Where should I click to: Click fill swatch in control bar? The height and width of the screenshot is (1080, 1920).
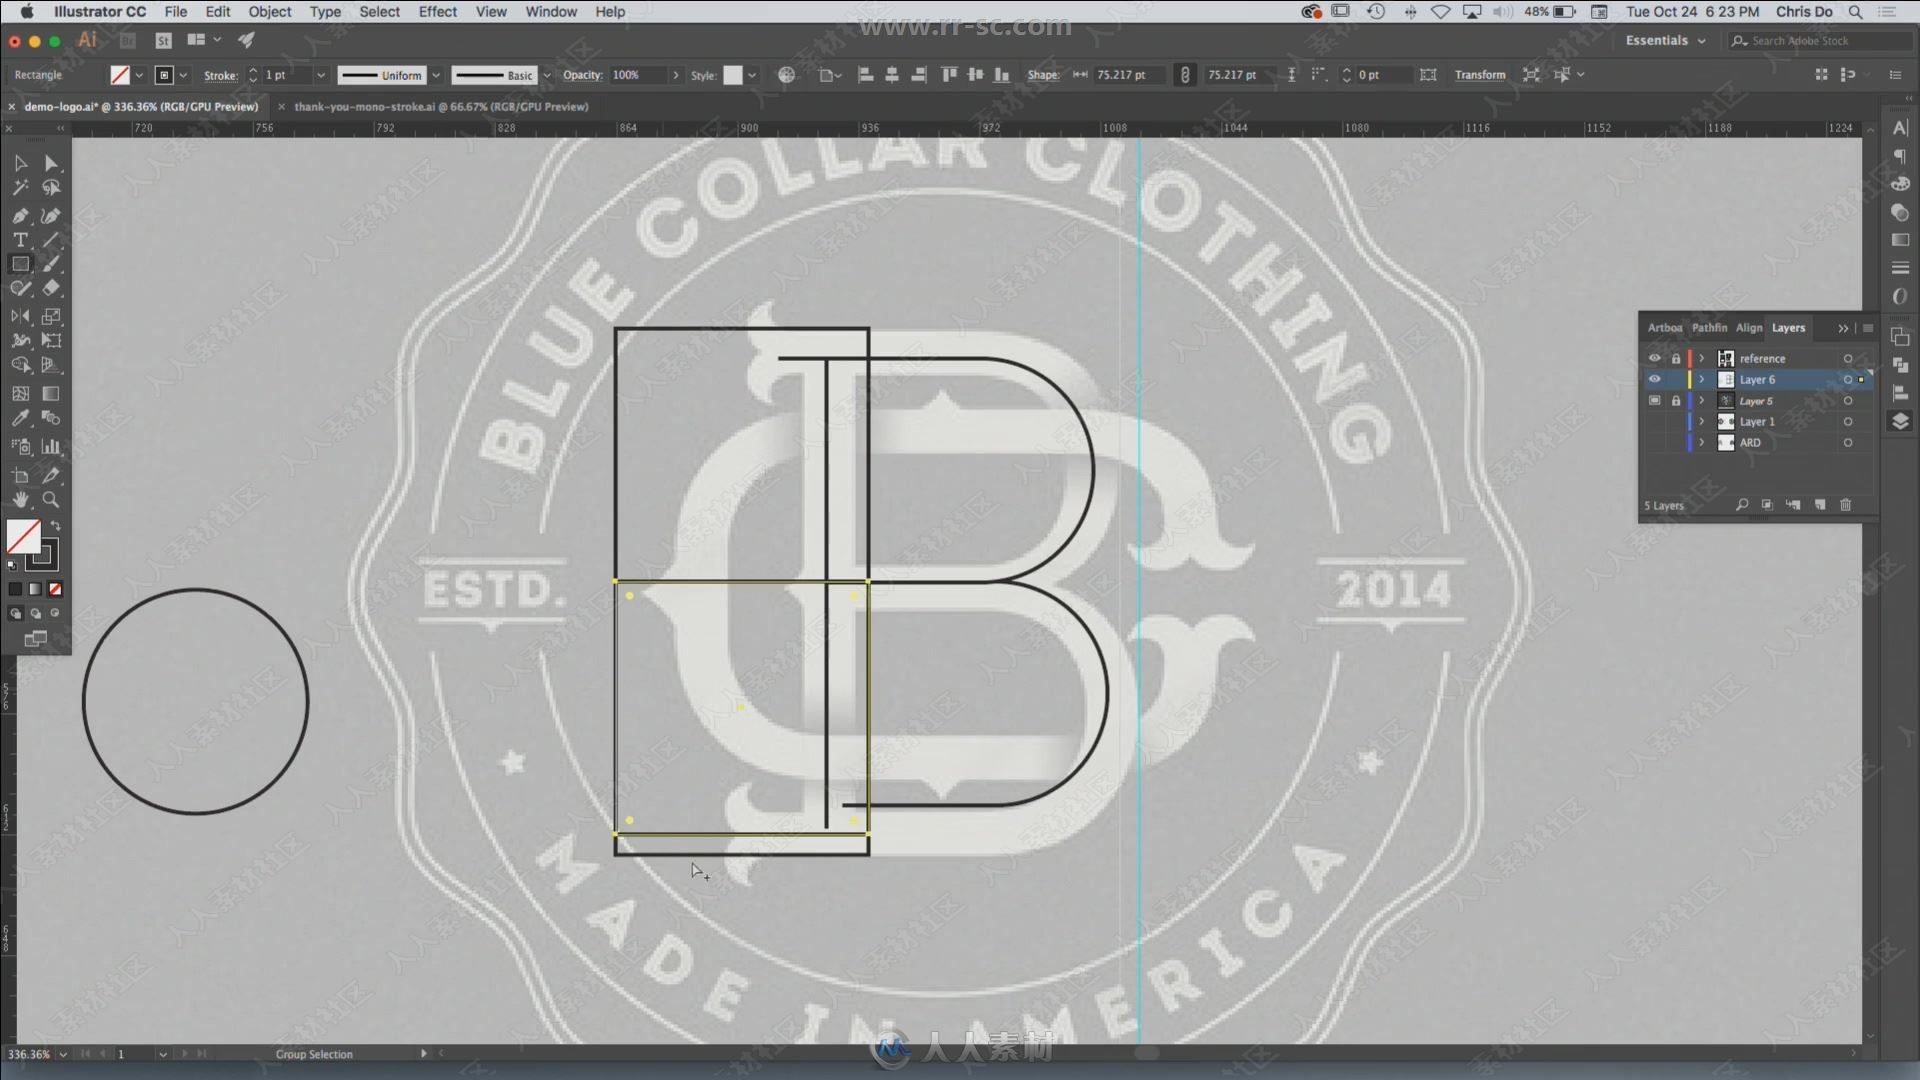click(120, 75)
